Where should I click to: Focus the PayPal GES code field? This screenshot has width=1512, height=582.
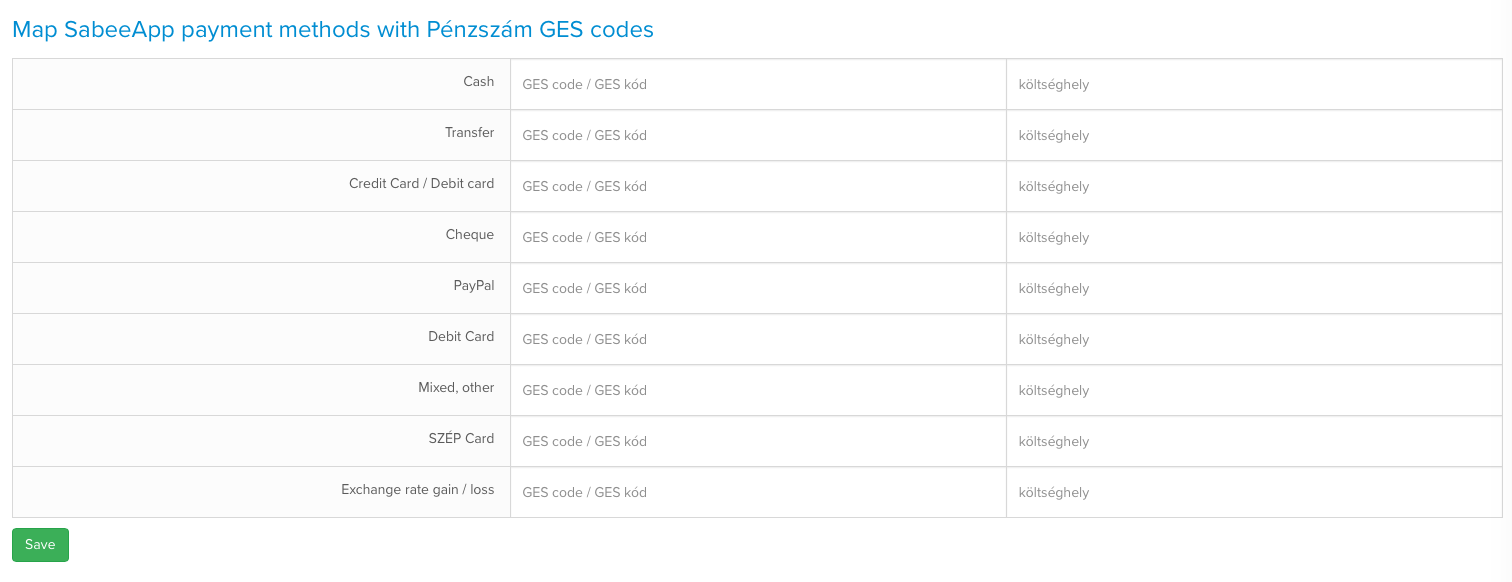click(758, 289)
